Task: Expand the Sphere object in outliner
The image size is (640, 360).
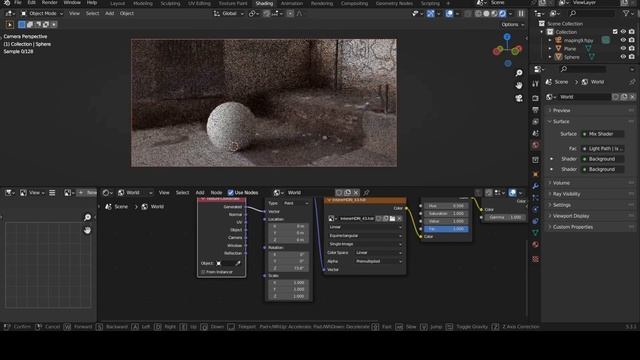Action: 550,57
